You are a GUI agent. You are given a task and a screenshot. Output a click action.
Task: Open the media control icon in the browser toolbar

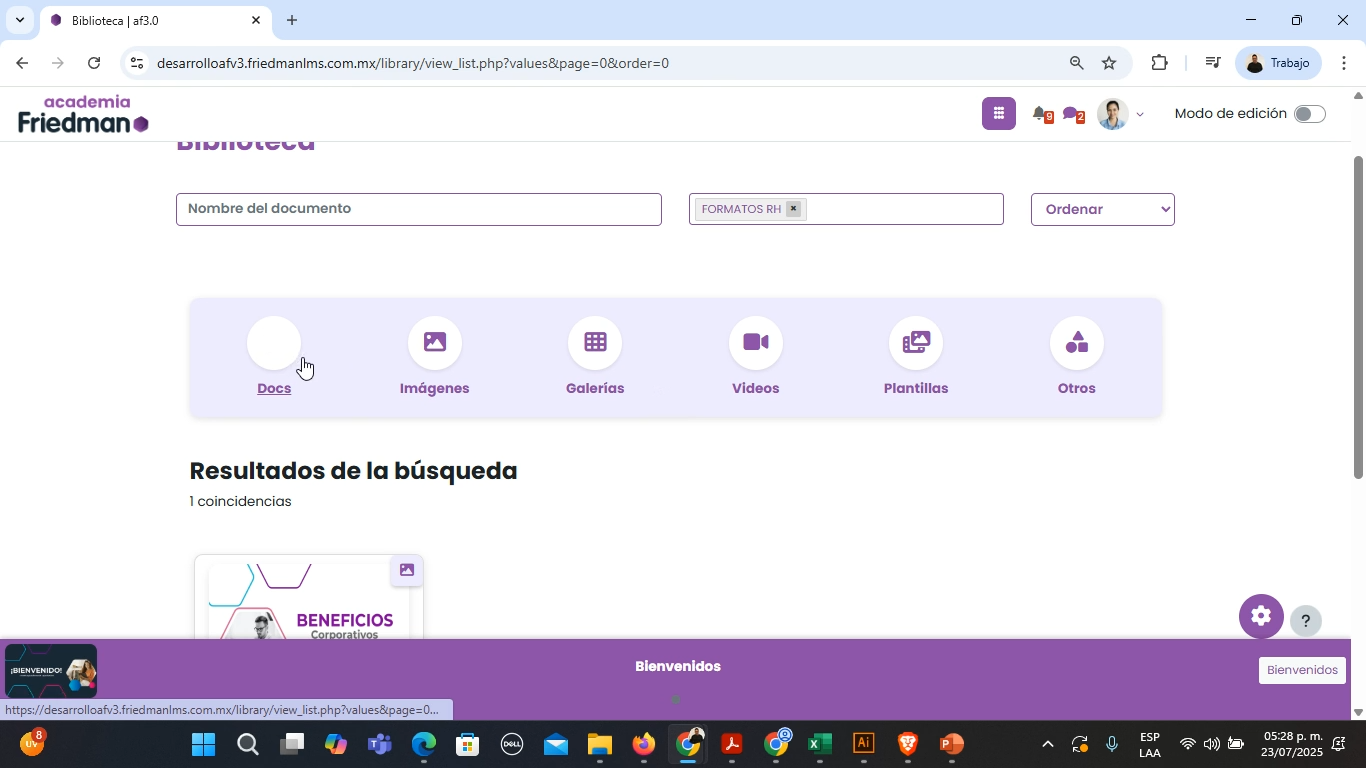1212,63
